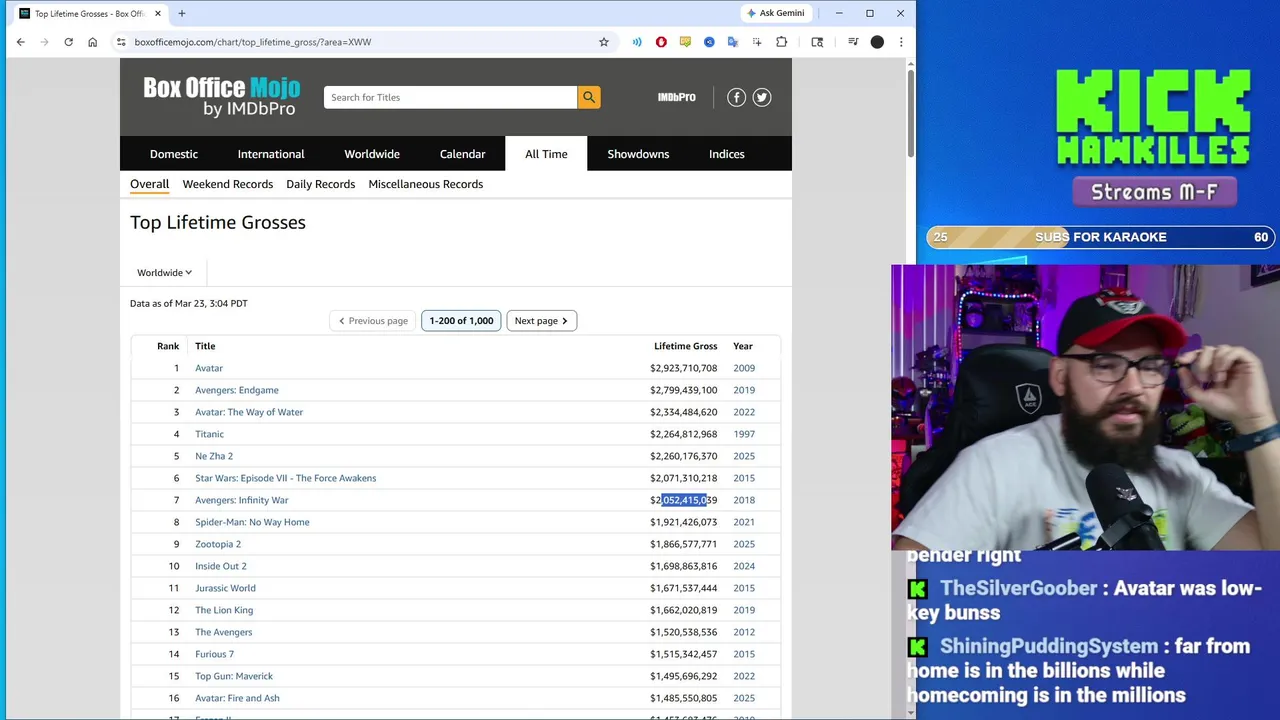This screenshot has height=720, width=1280.
Task: Switch to Miscellaneous Records sub-tab
Action: (x=425, y=184)
